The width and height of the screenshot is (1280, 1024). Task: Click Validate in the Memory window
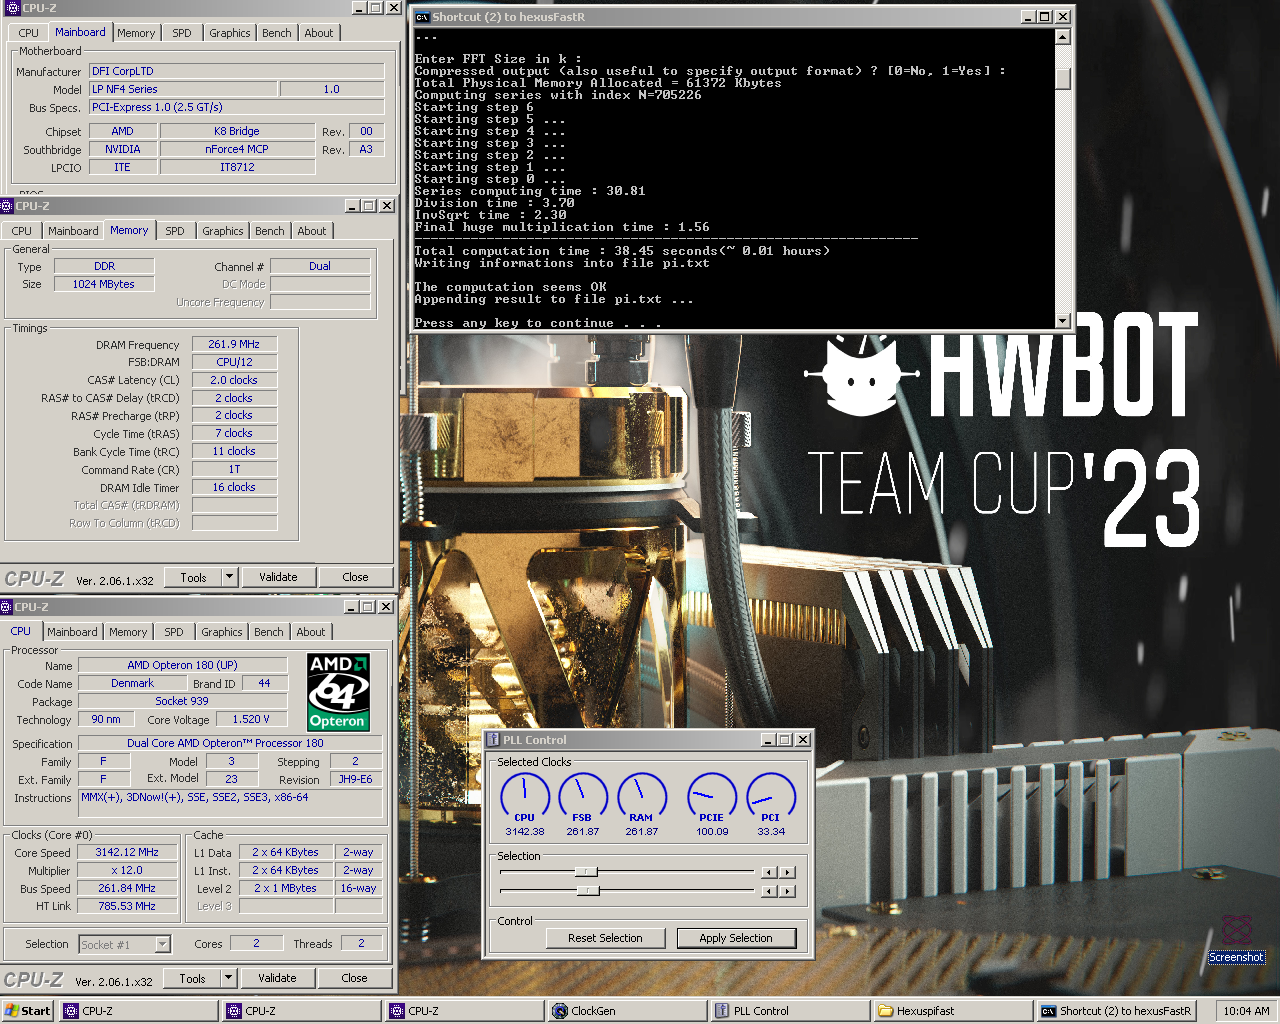[278, 577]
